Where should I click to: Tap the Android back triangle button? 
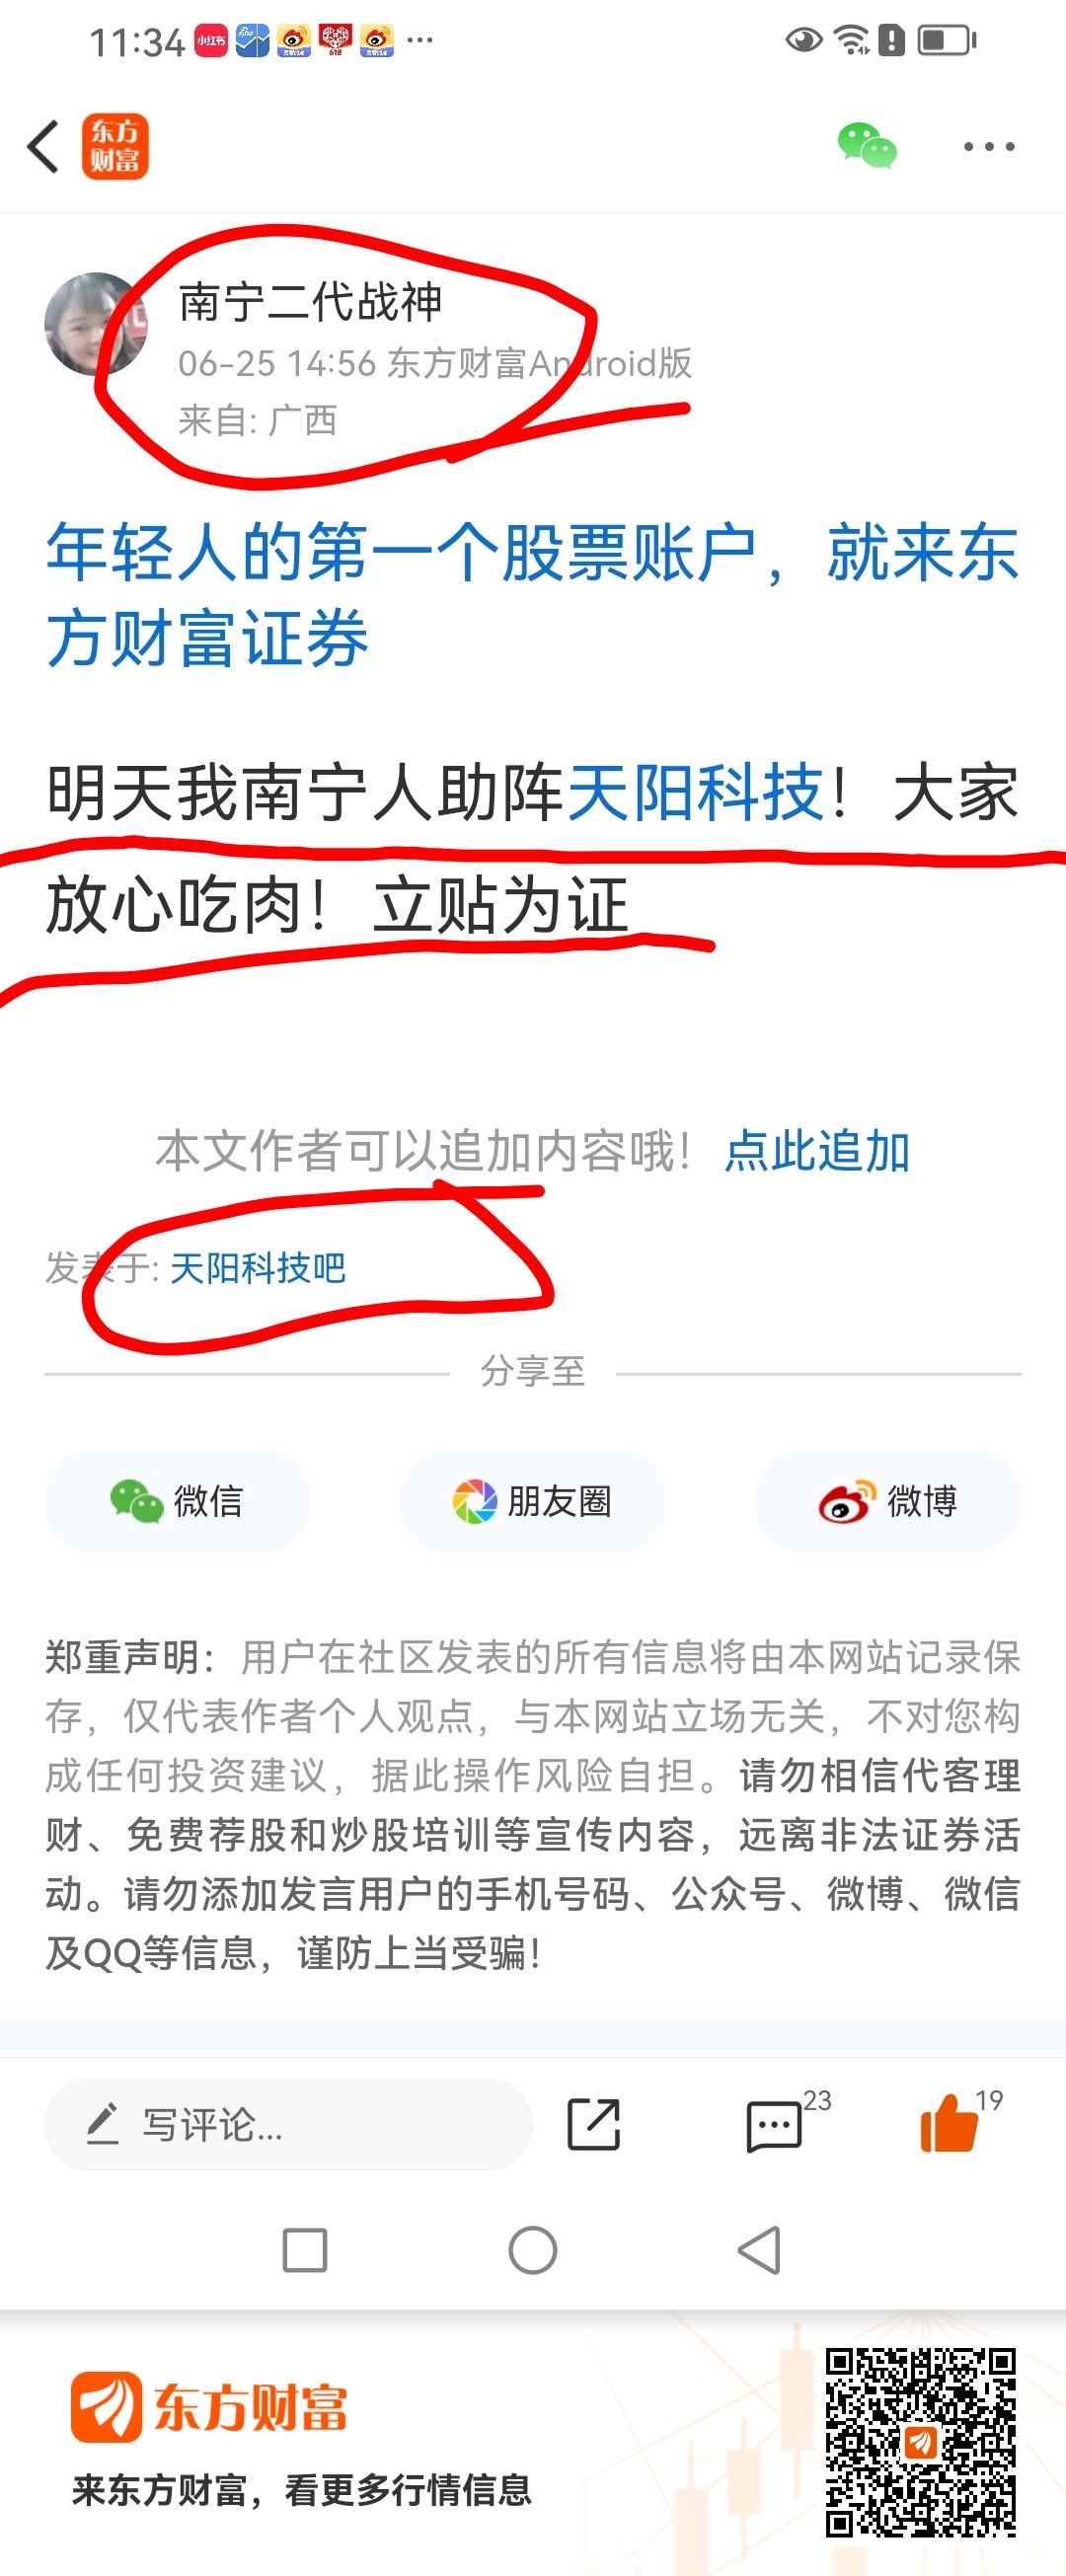pyautogui.click(x=759, y=2251)
